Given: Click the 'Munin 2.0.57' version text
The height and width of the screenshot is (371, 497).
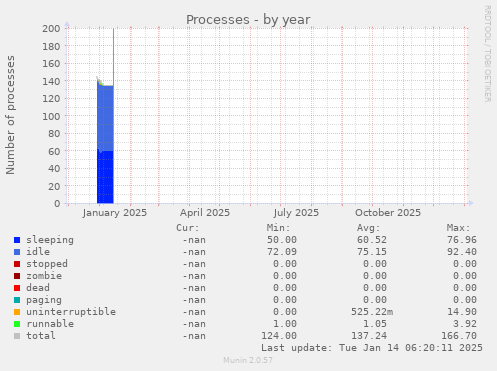Looking at the screenshot, I should [248, 360].
